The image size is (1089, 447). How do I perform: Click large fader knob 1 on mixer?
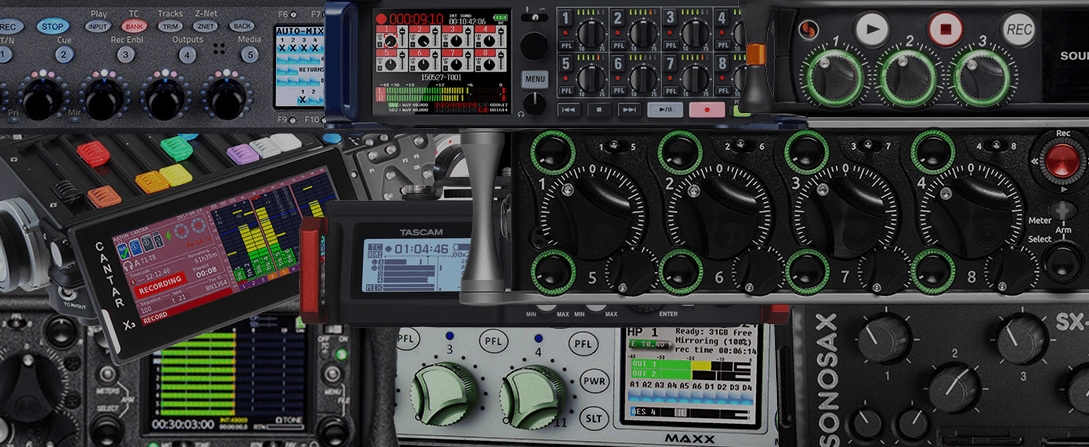pyautogui.click(x=592, y=215)
